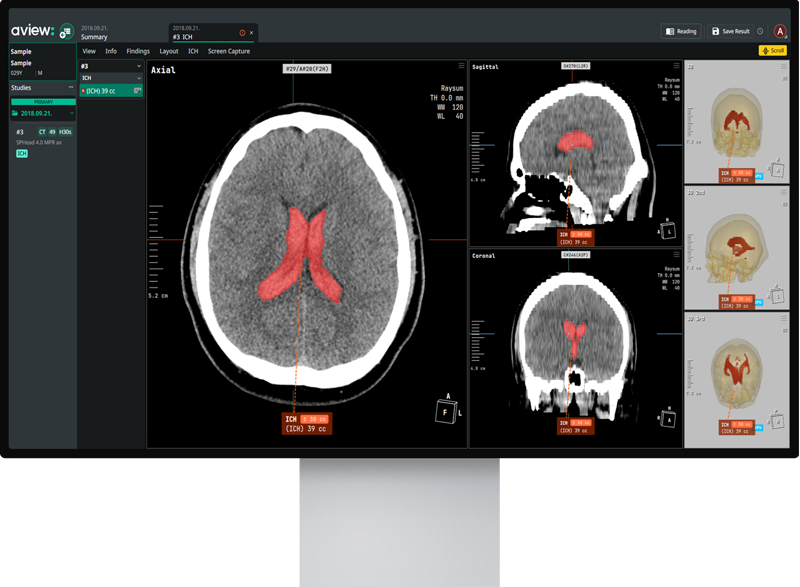Click the 49 image count tag
The width and height of the screenshot is (800, 587).
[52, 132]
